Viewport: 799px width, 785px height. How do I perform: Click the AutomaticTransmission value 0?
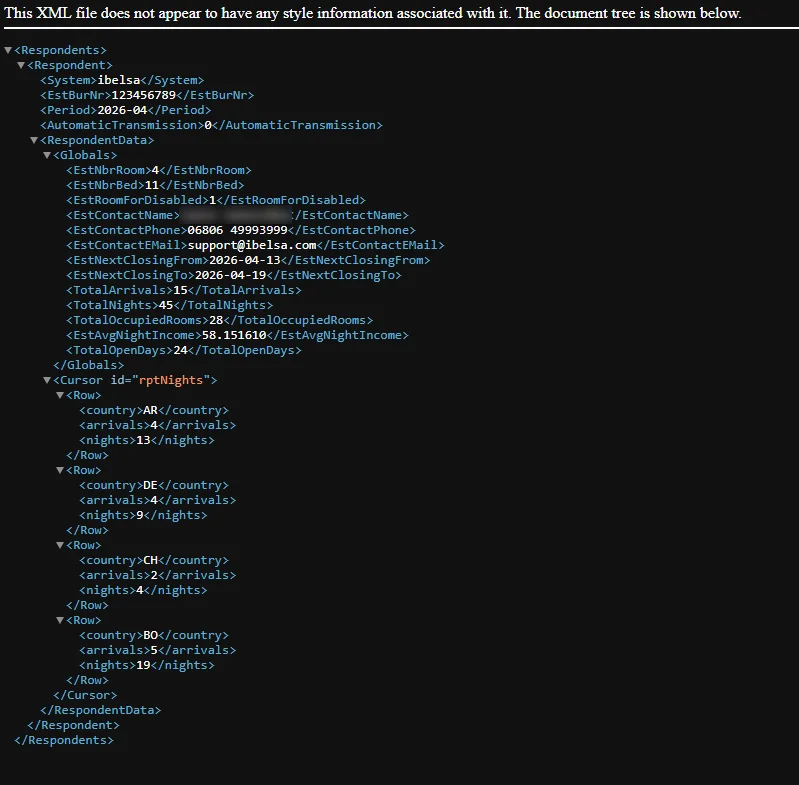[x=208, y=125]
